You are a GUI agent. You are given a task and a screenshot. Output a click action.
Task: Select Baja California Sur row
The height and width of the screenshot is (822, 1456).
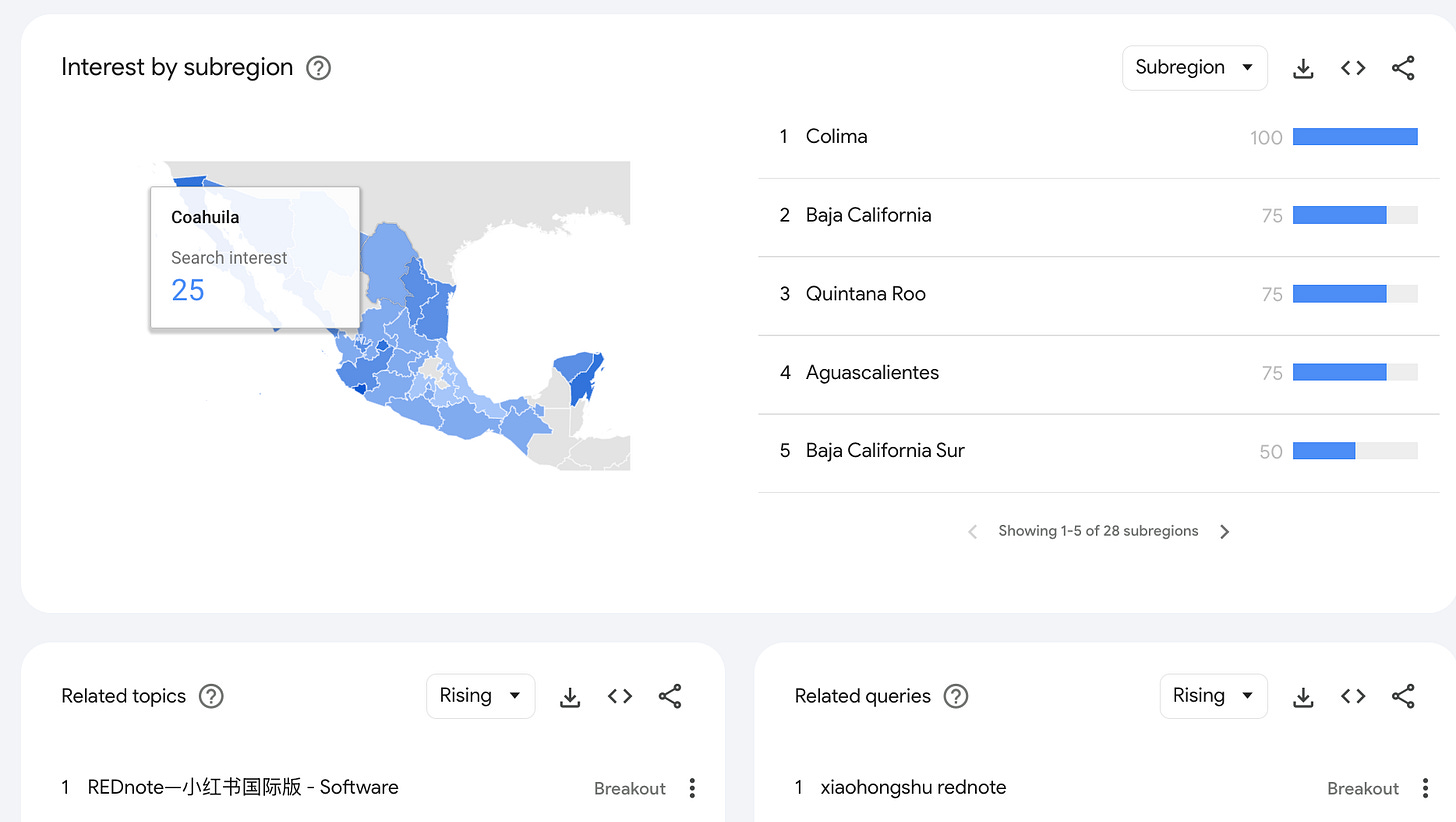tap(1097, 451)
